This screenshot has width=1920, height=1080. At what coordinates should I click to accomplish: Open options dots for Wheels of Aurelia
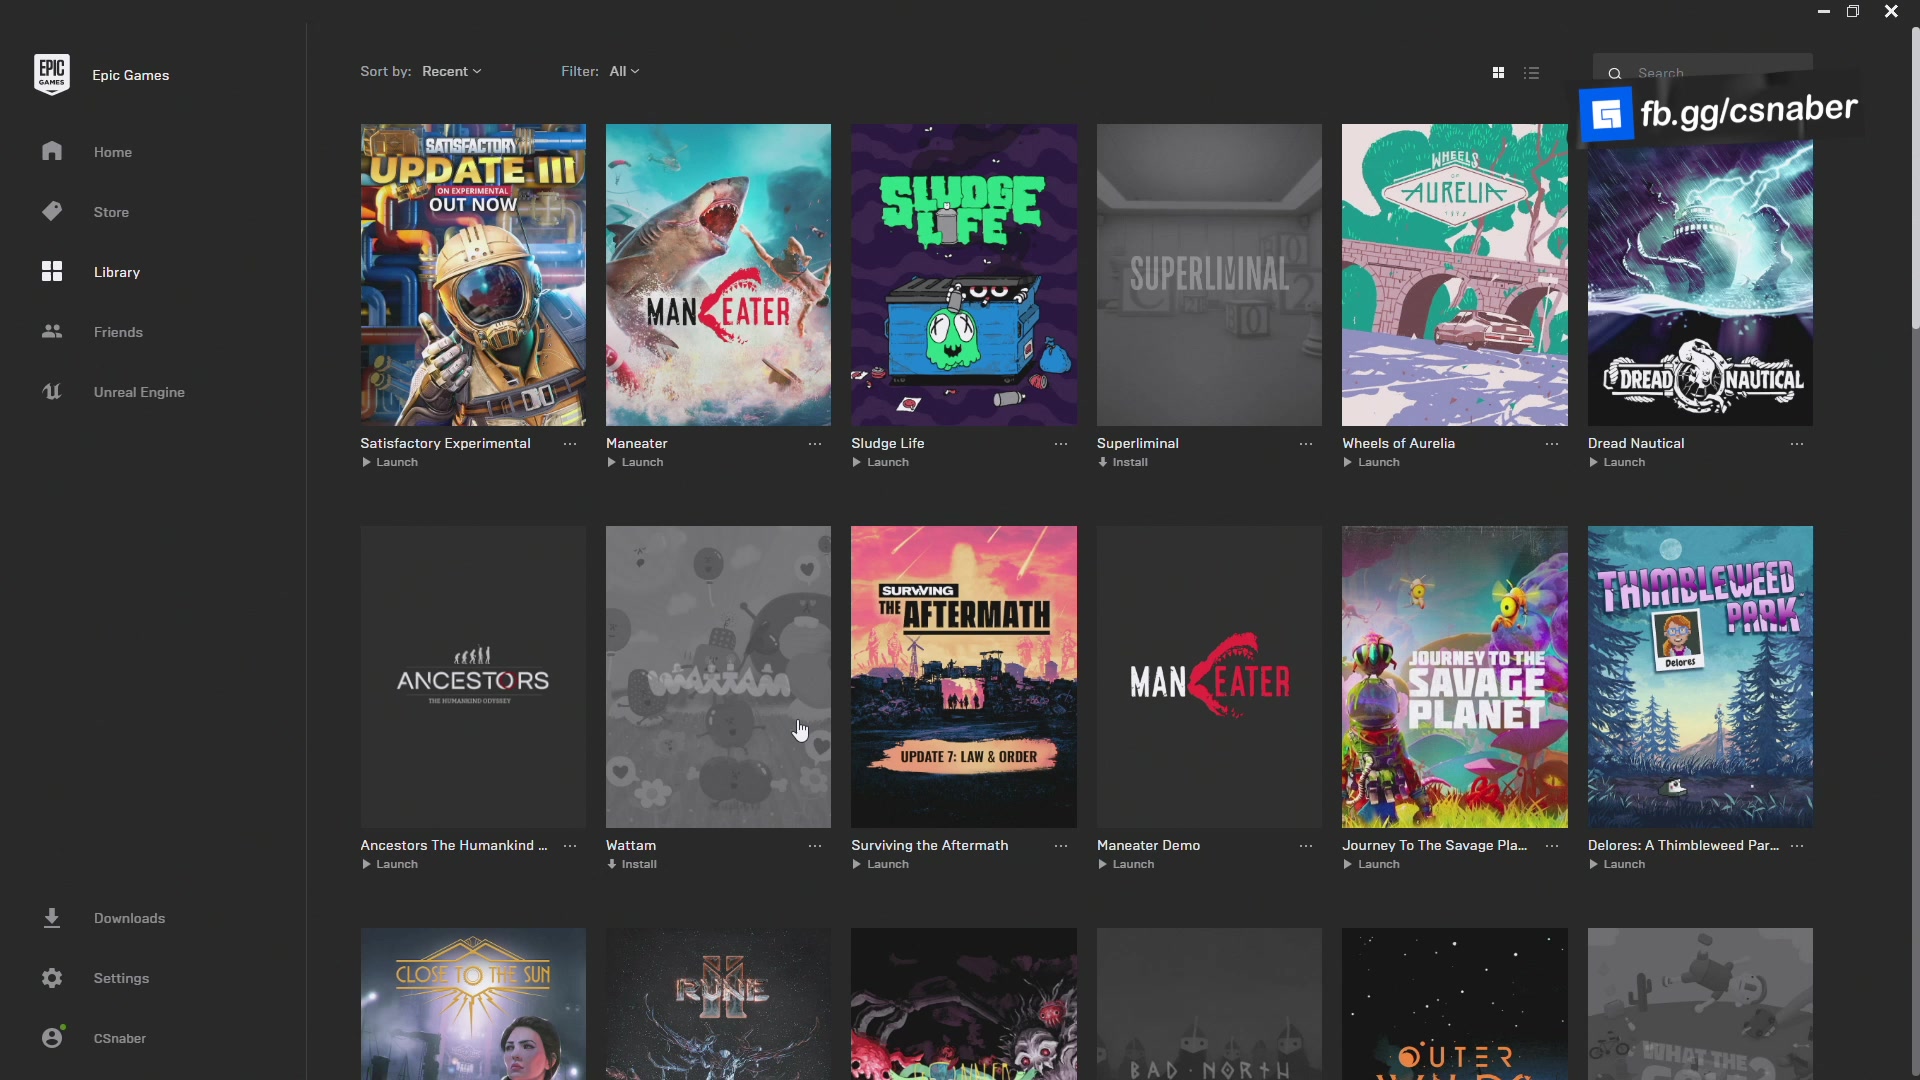(1552, 444)
